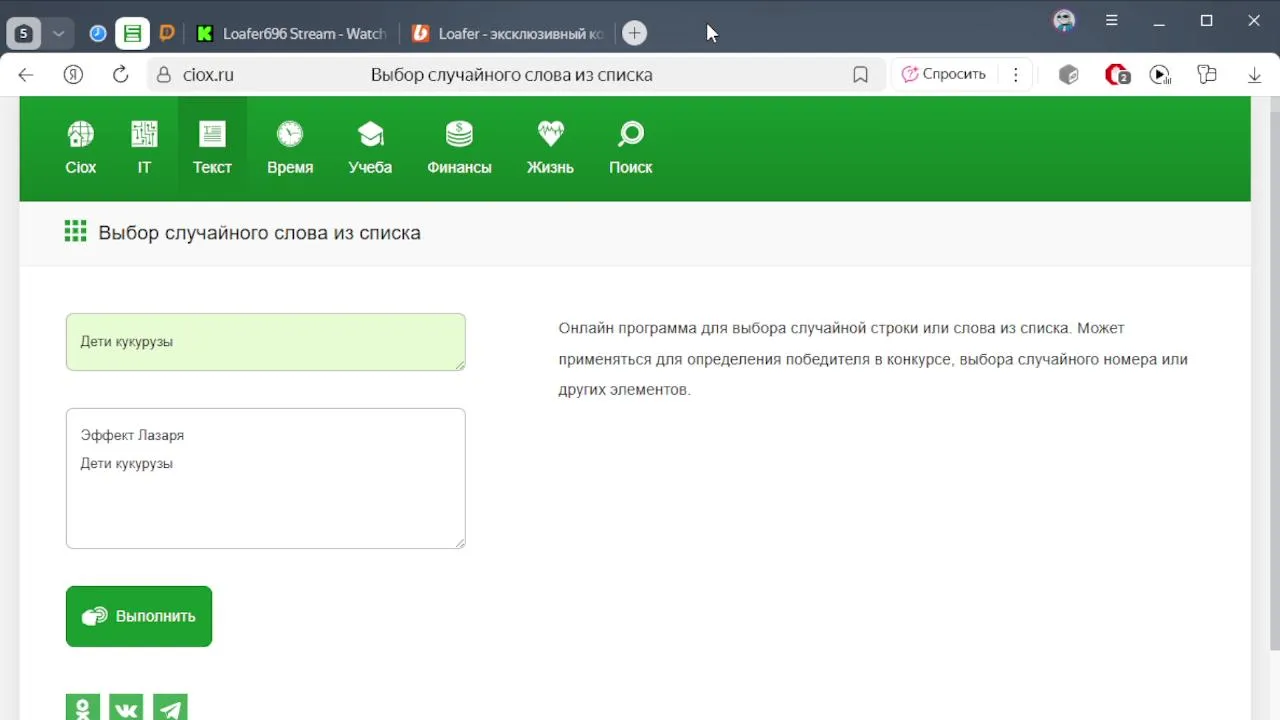Open the Жизнь category with heart icon
Image resolution: width=1280 pixels, height=720 pixels.
[550, 148]
